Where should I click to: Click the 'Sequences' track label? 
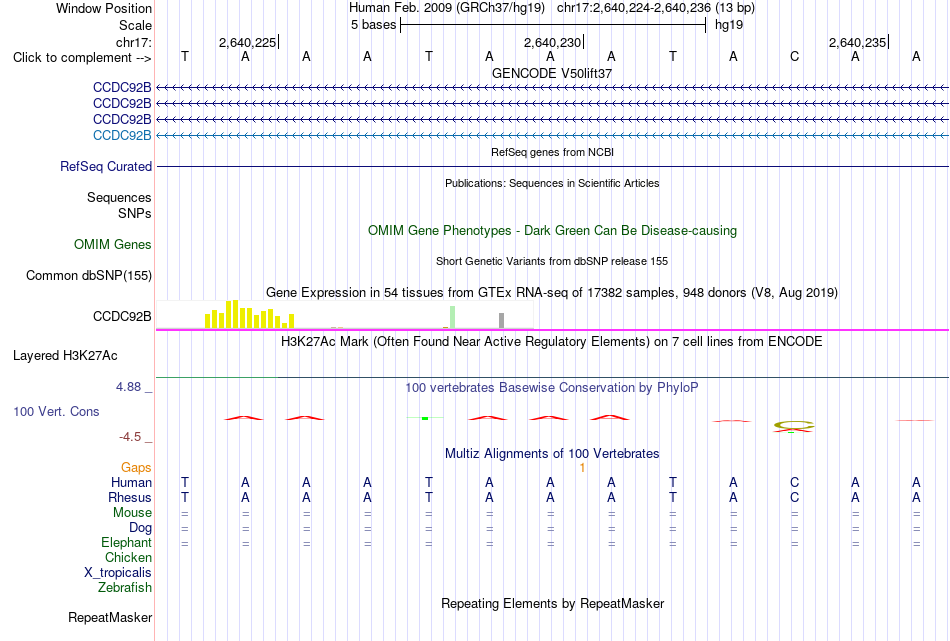119,198
